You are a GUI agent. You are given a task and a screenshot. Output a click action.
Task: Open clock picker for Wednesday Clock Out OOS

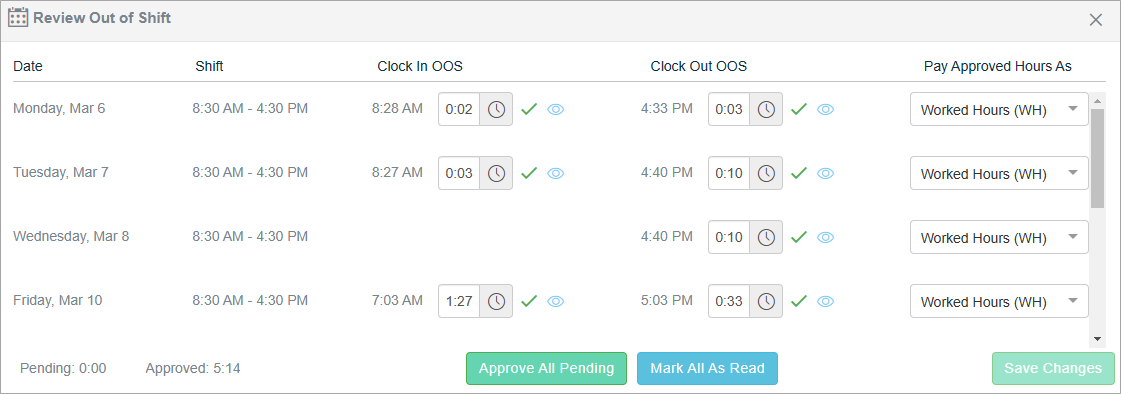click(766, 237)
